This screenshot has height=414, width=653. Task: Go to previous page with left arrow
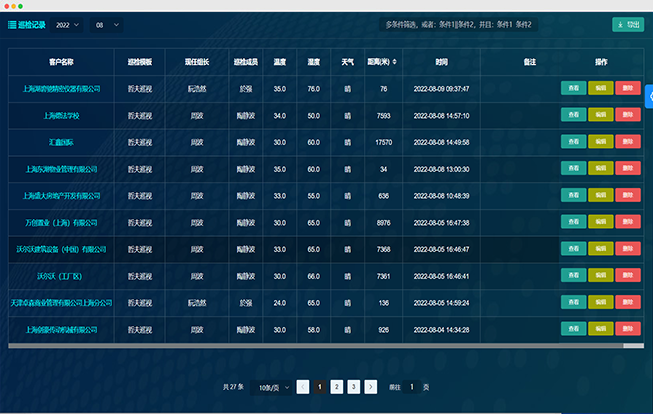tap(303, 386)
